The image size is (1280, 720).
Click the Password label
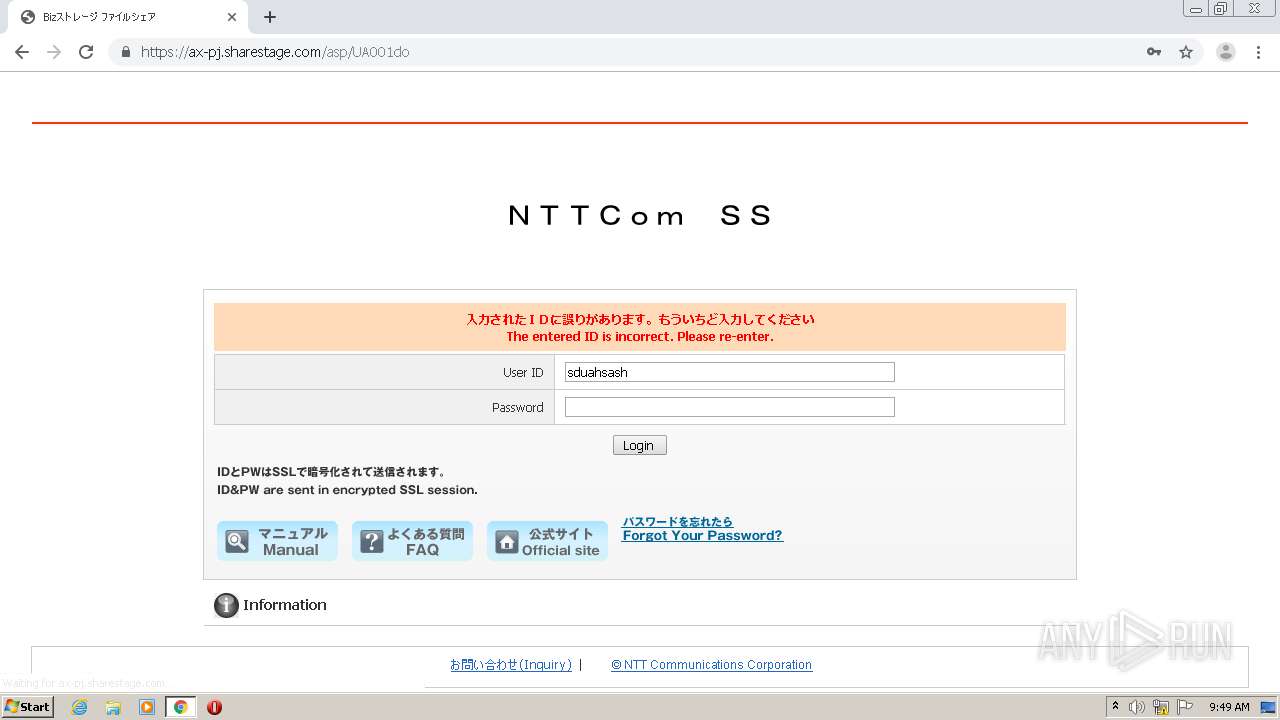coord(517,407)
